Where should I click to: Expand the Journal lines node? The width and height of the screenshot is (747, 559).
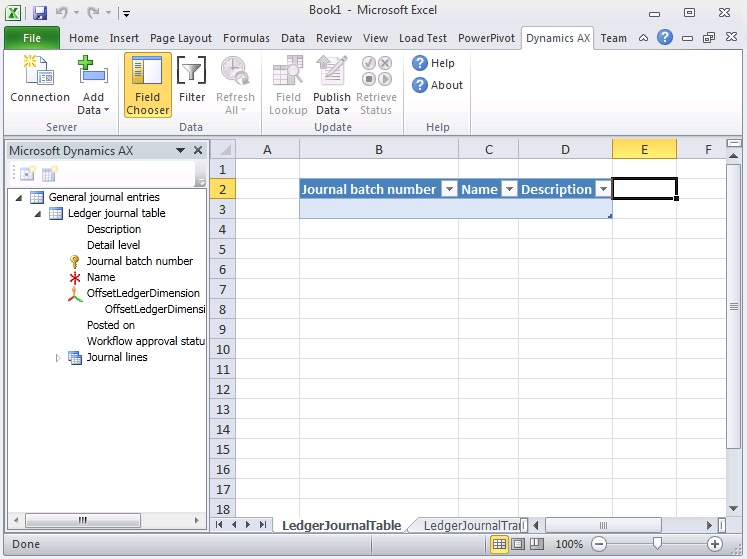tap(58, 357)
